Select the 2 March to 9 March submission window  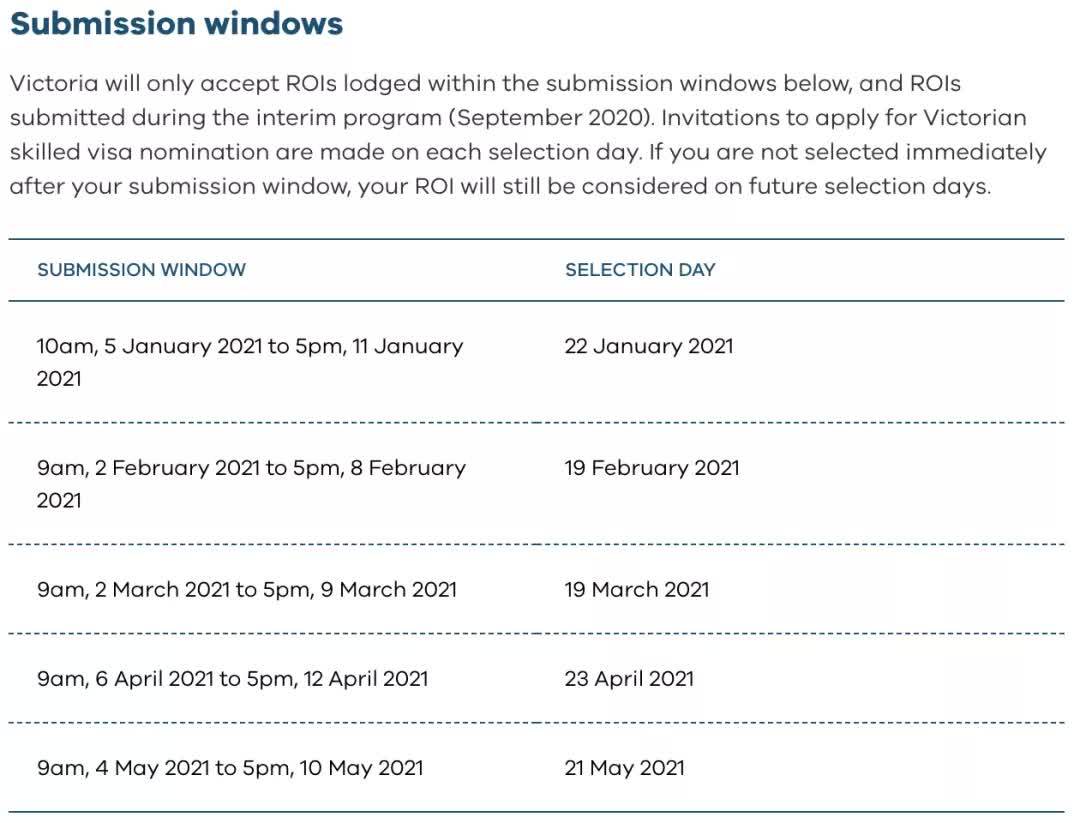point(246,589)
